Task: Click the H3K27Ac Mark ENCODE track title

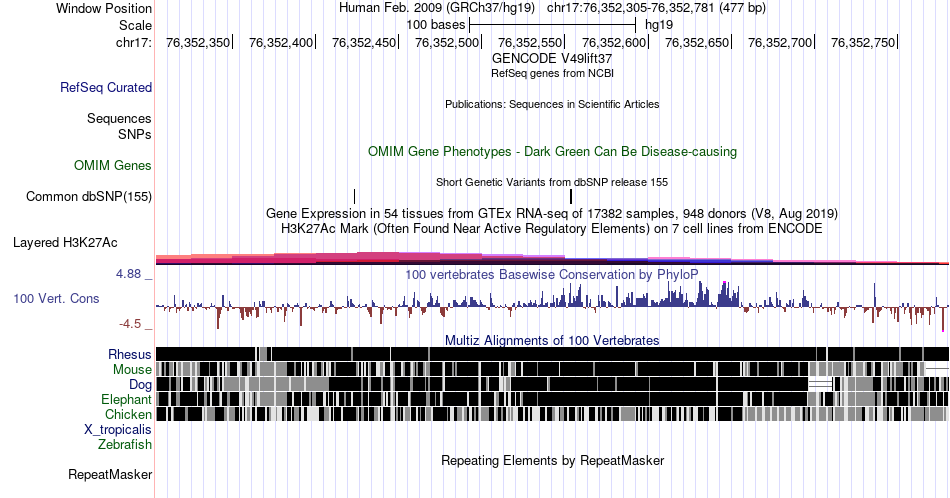Action: click(552, 228)
